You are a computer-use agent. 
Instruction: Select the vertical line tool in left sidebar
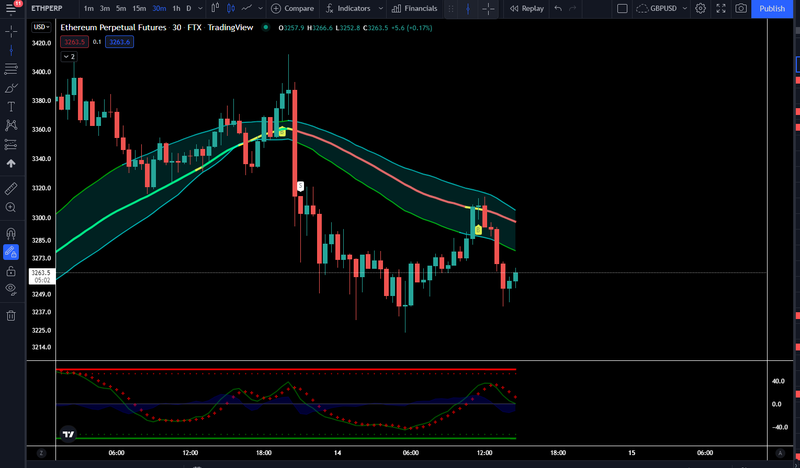tap(11, 50)
